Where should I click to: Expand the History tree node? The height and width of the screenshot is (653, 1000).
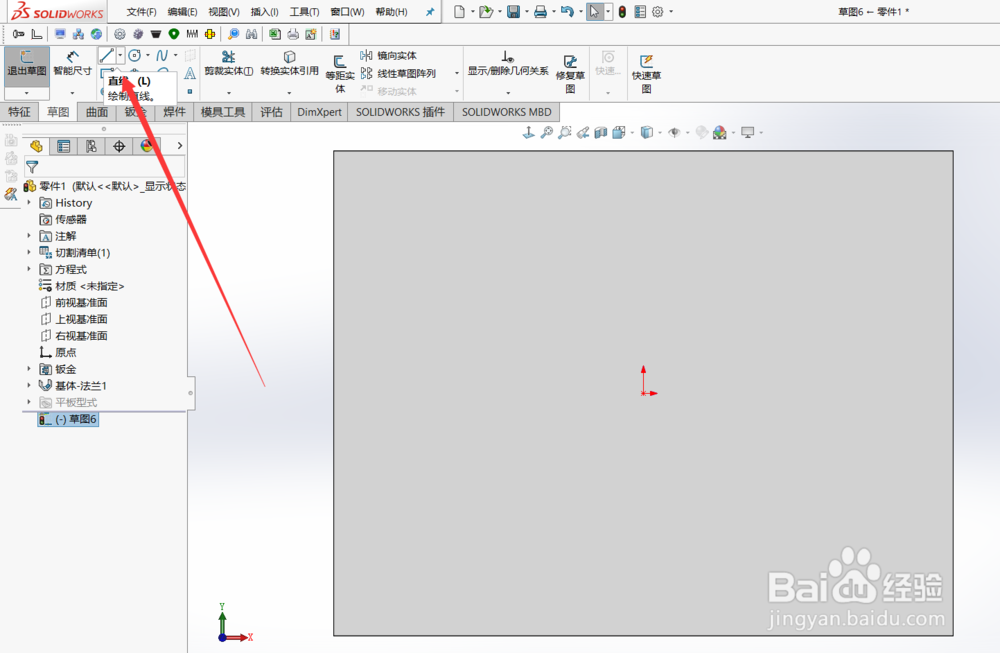[30, 202]
